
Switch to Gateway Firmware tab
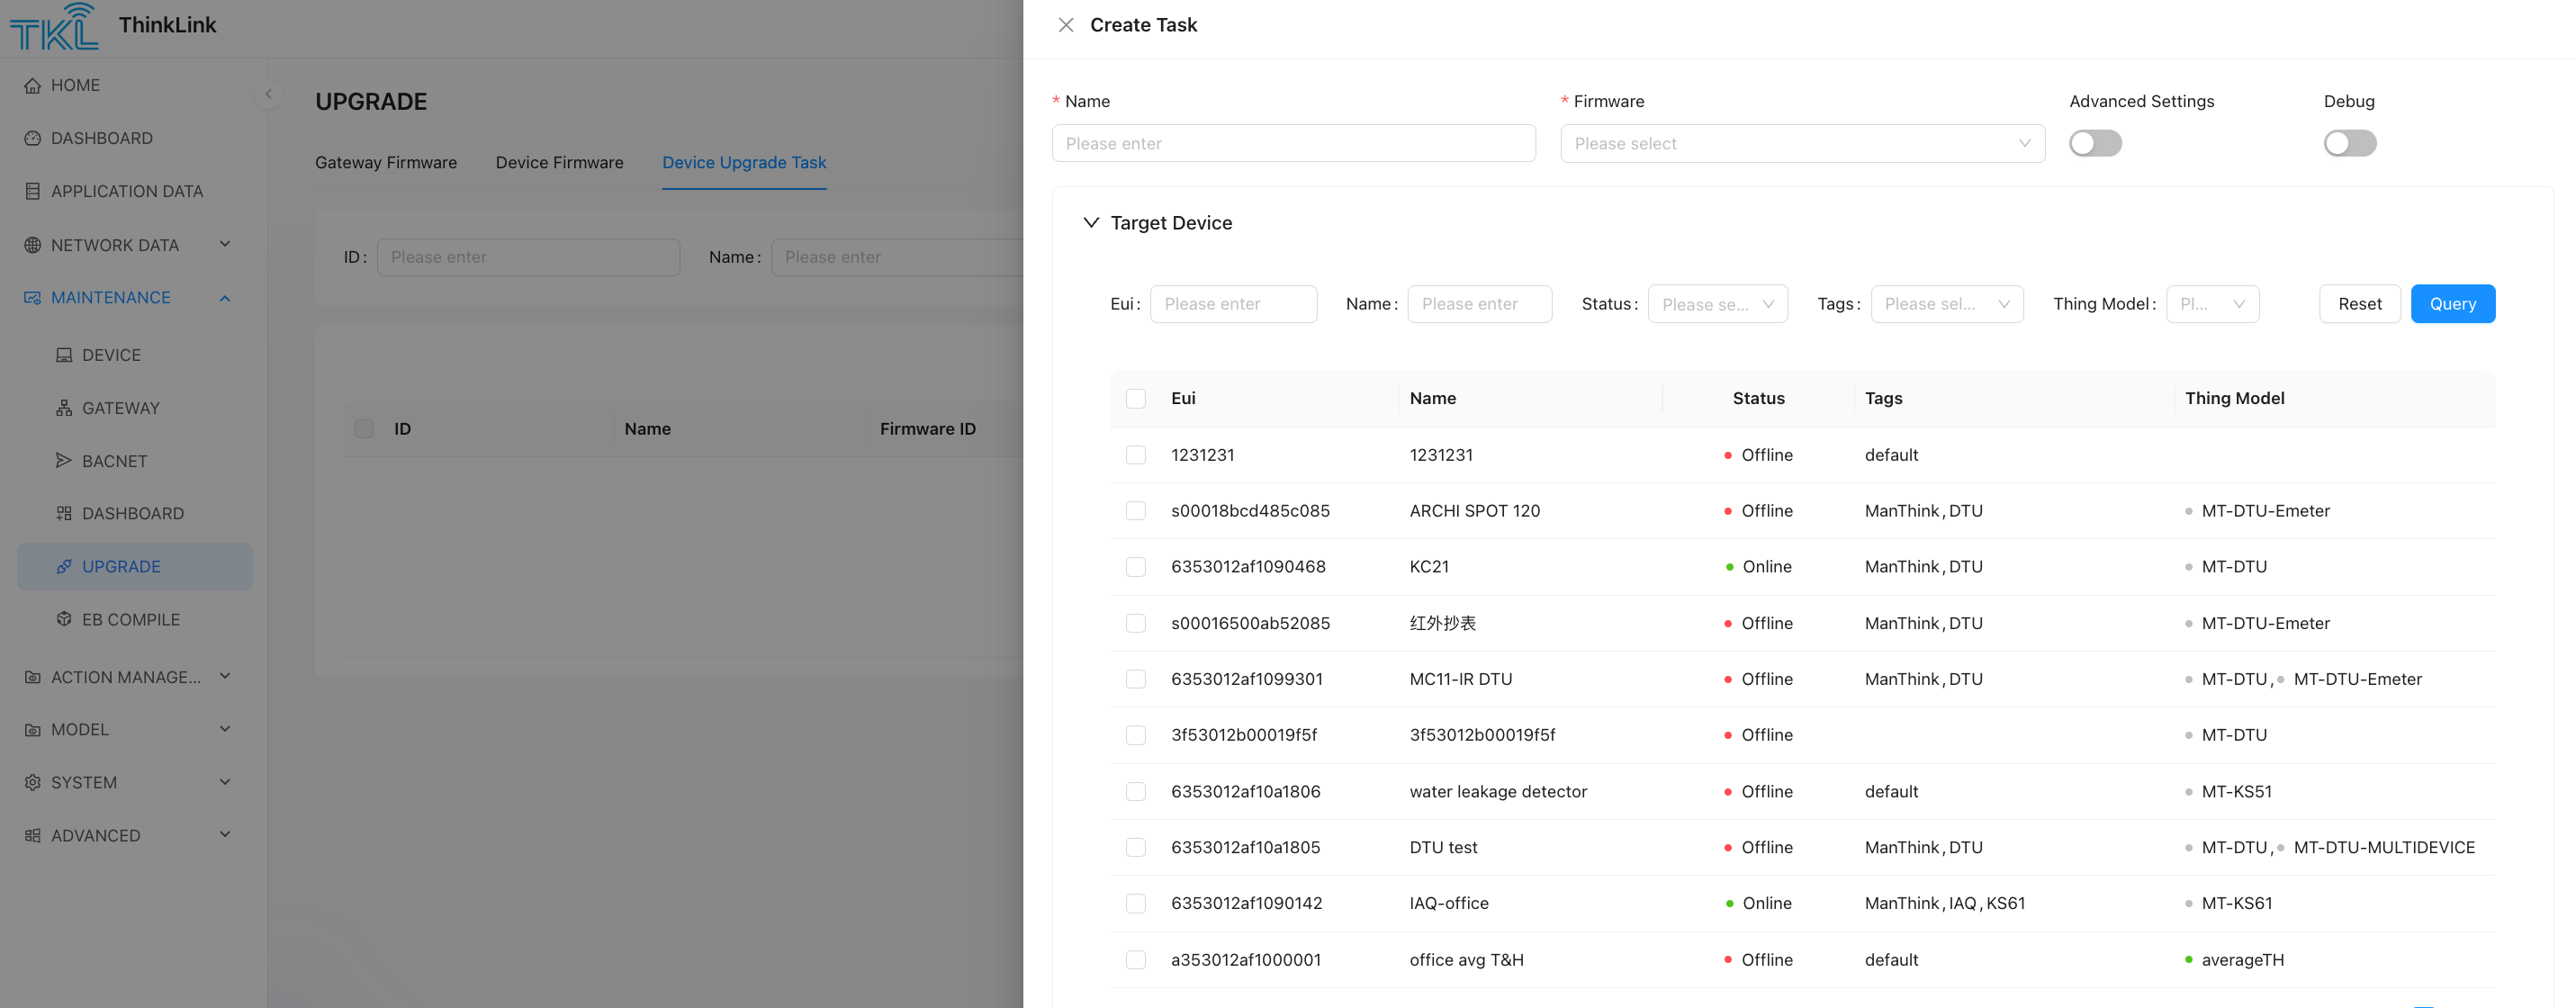pos(386,163)
